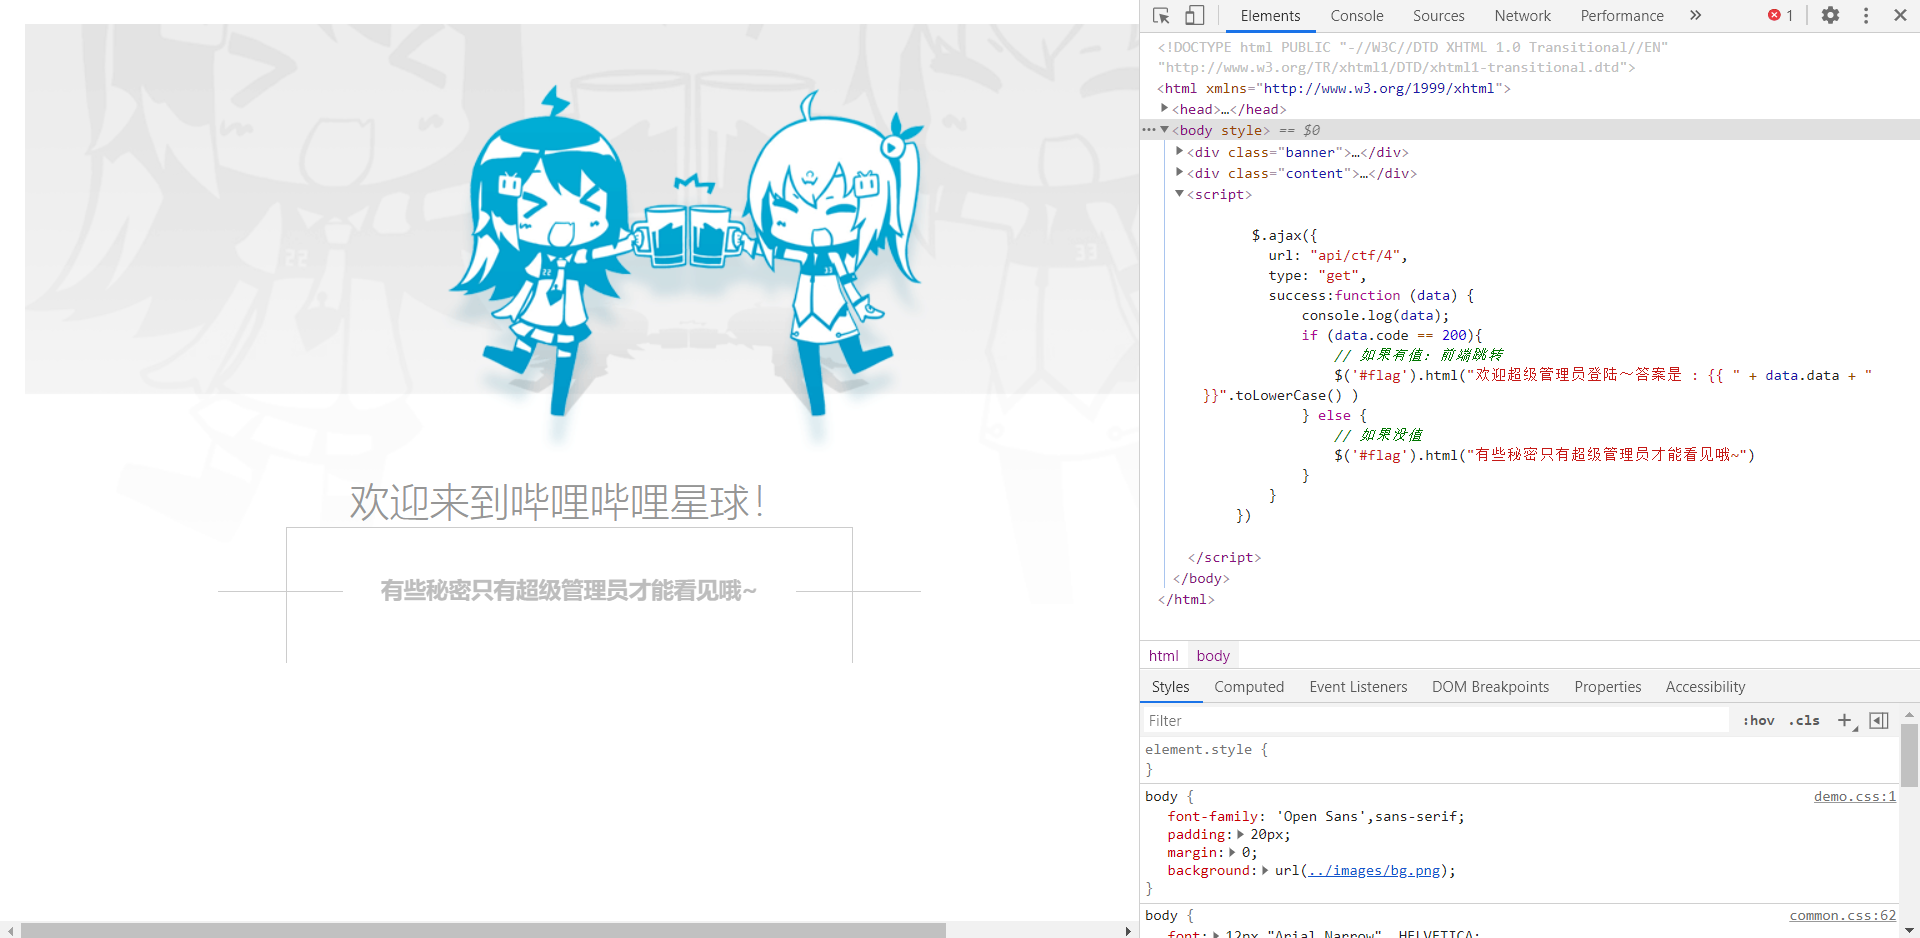Viewport: 1920px width, 938px height.
Task: Click the page horizontal scrollbar thumb
Action: click(x=483, y=930)
